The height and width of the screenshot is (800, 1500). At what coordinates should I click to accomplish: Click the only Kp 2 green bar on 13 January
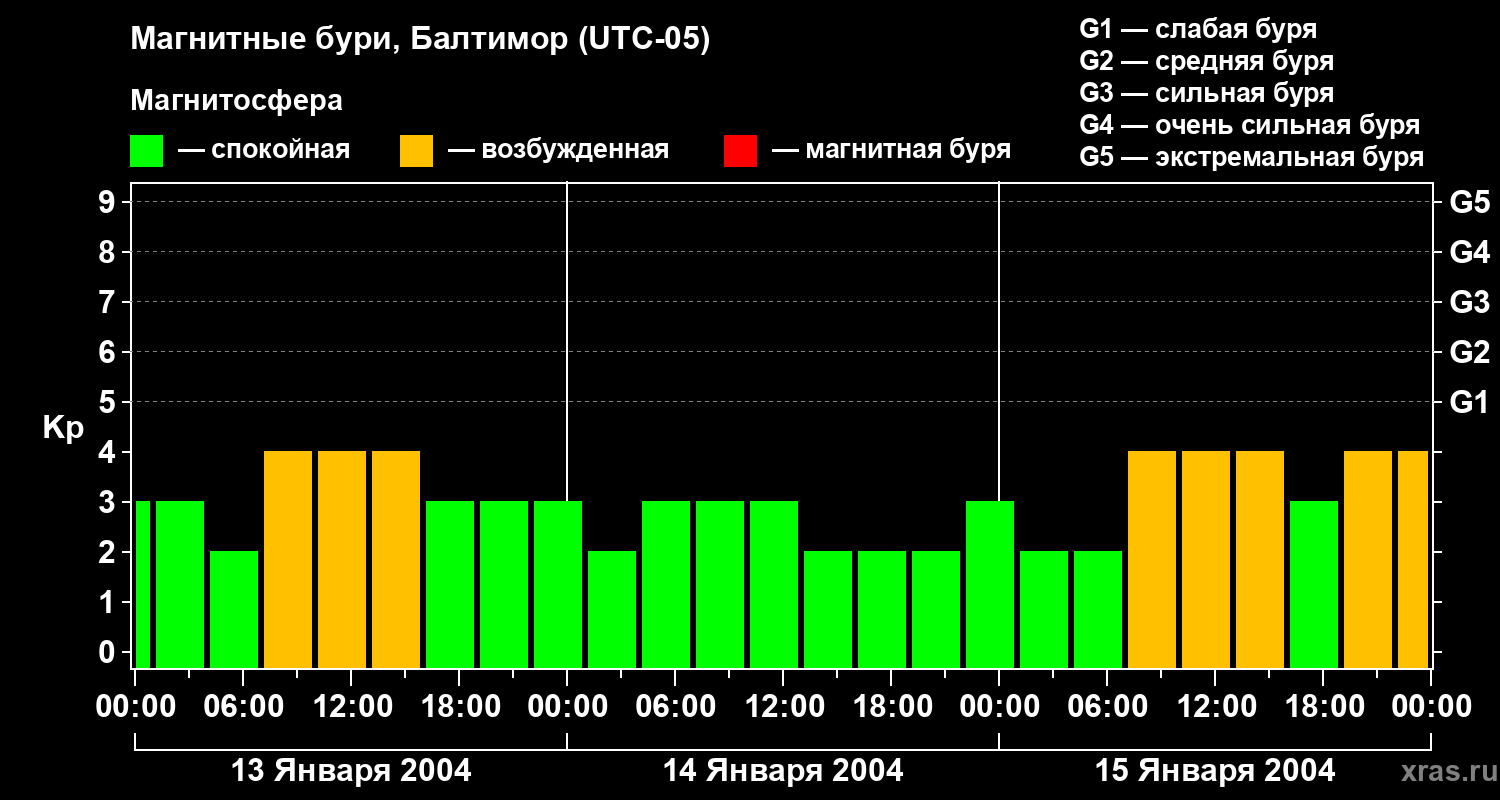click(x=234, y=609)
